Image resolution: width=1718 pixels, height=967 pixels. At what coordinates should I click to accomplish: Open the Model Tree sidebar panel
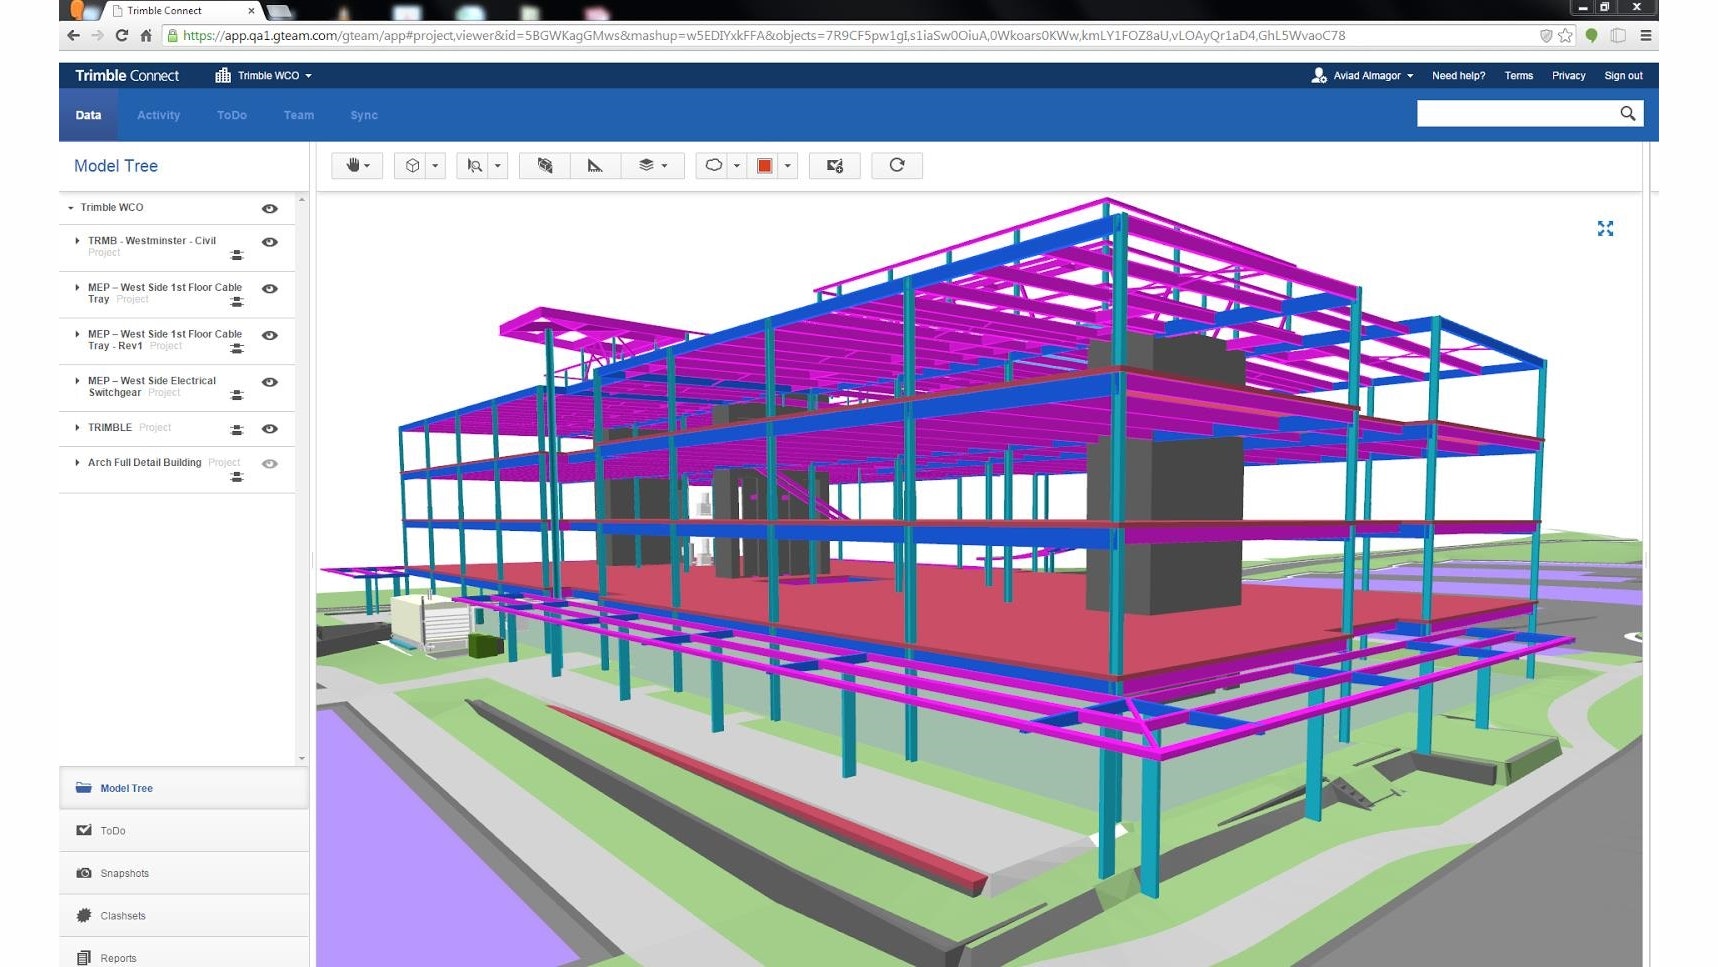[x=184, y=788]
